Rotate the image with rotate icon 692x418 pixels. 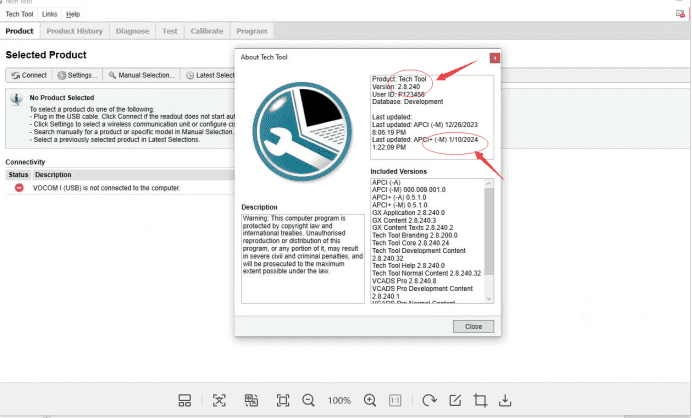coord(429,400)
